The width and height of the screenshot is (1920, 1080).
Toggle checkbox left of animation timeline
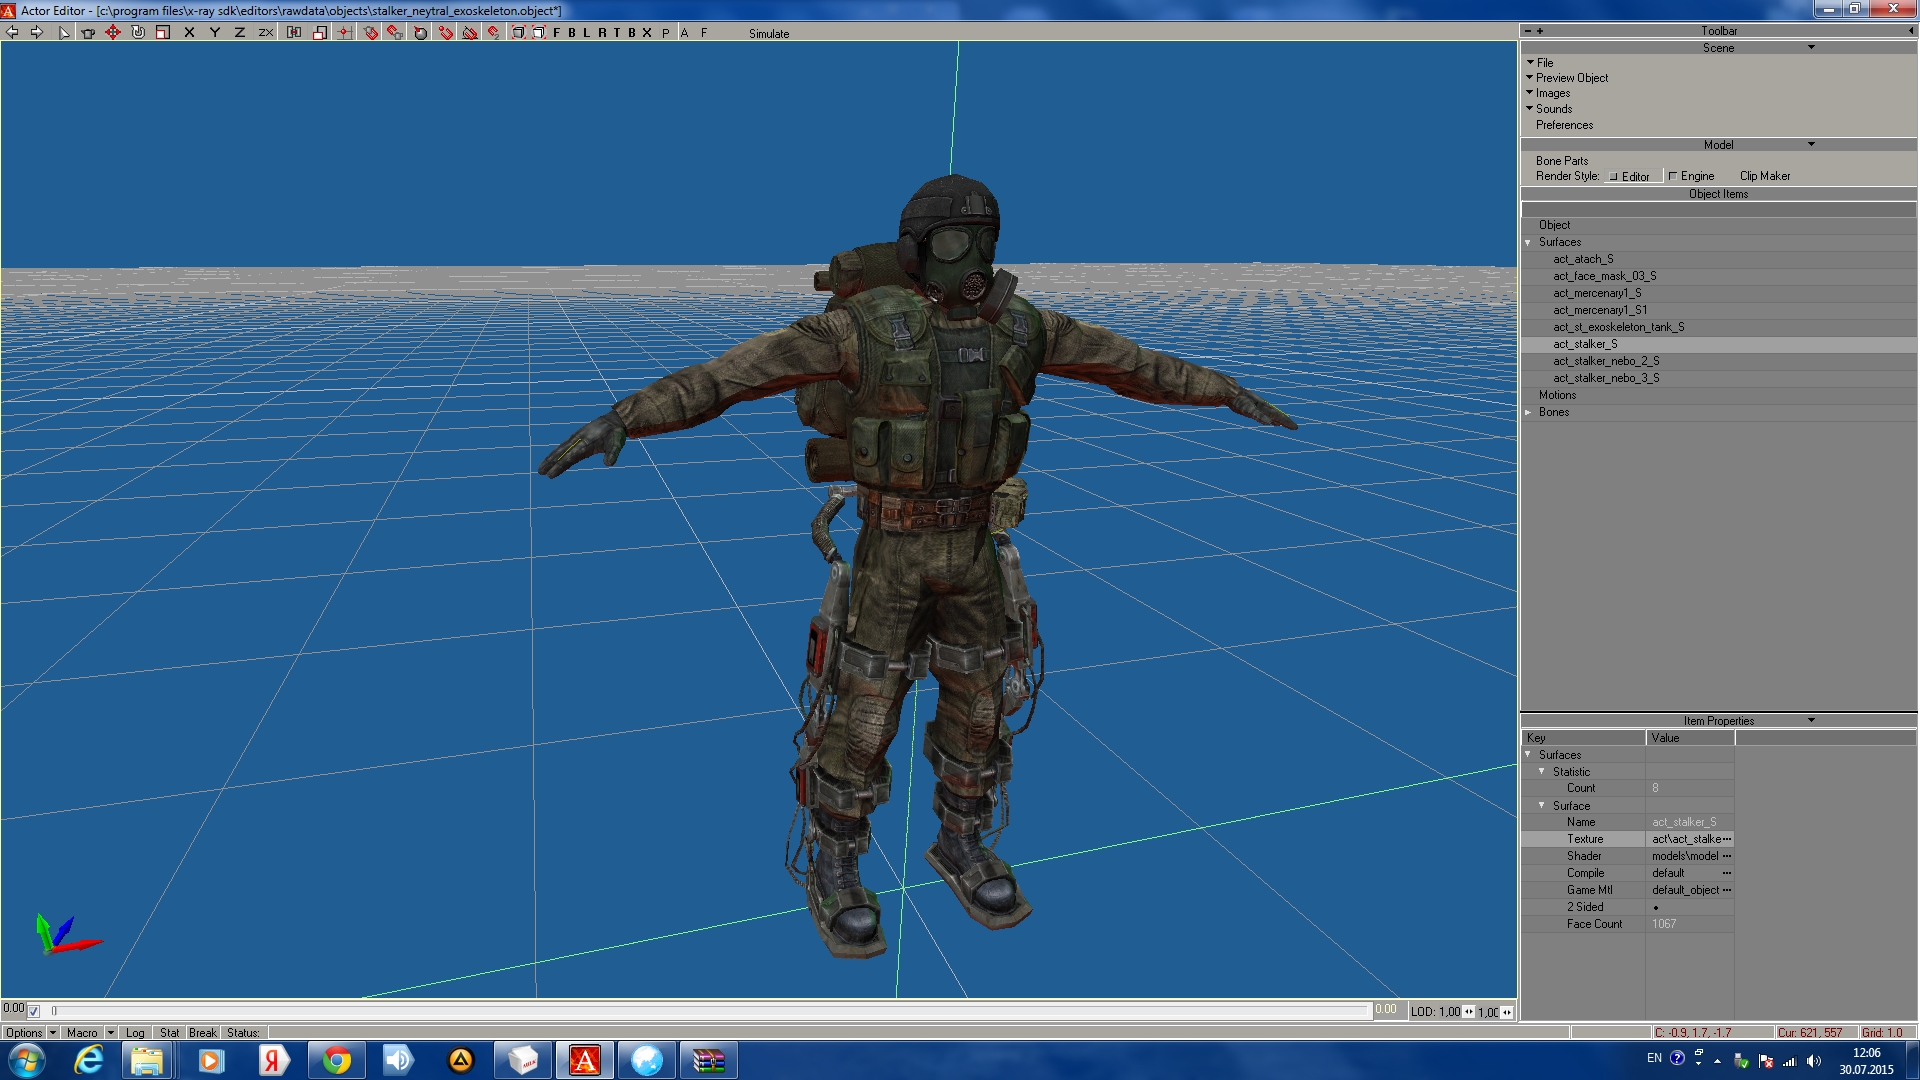pyautogui.click(x=34, y=1011)
